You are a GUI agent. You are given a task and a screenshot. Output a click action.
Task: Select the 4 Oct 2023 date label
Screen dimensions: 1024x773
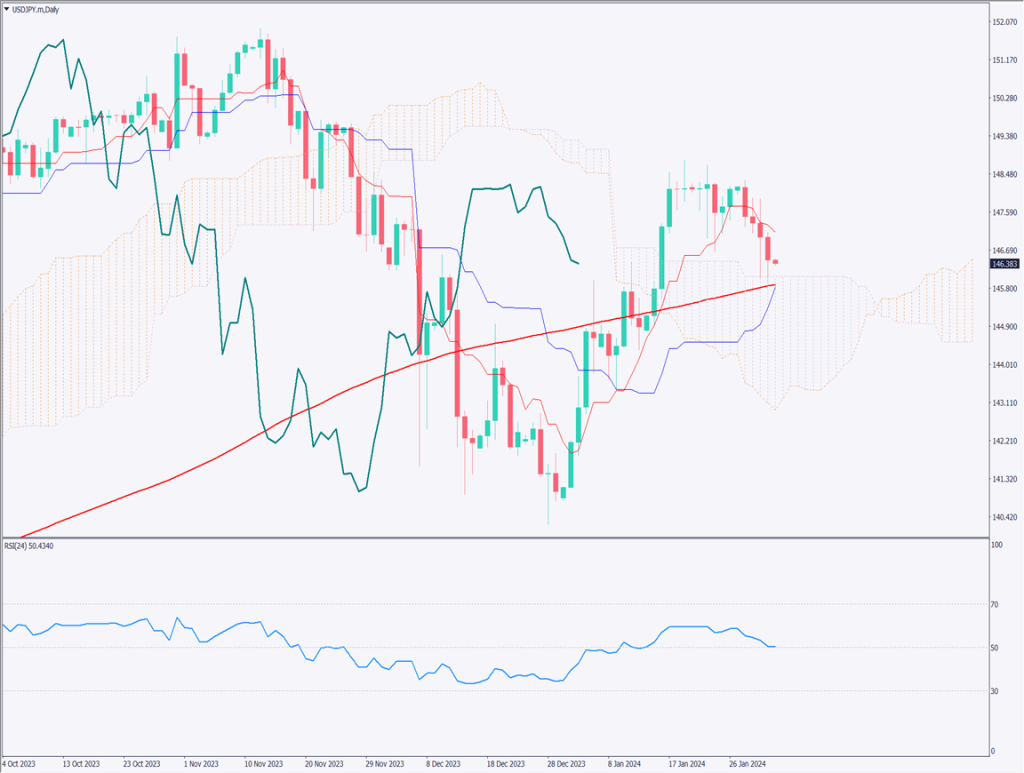pos(23,764)
